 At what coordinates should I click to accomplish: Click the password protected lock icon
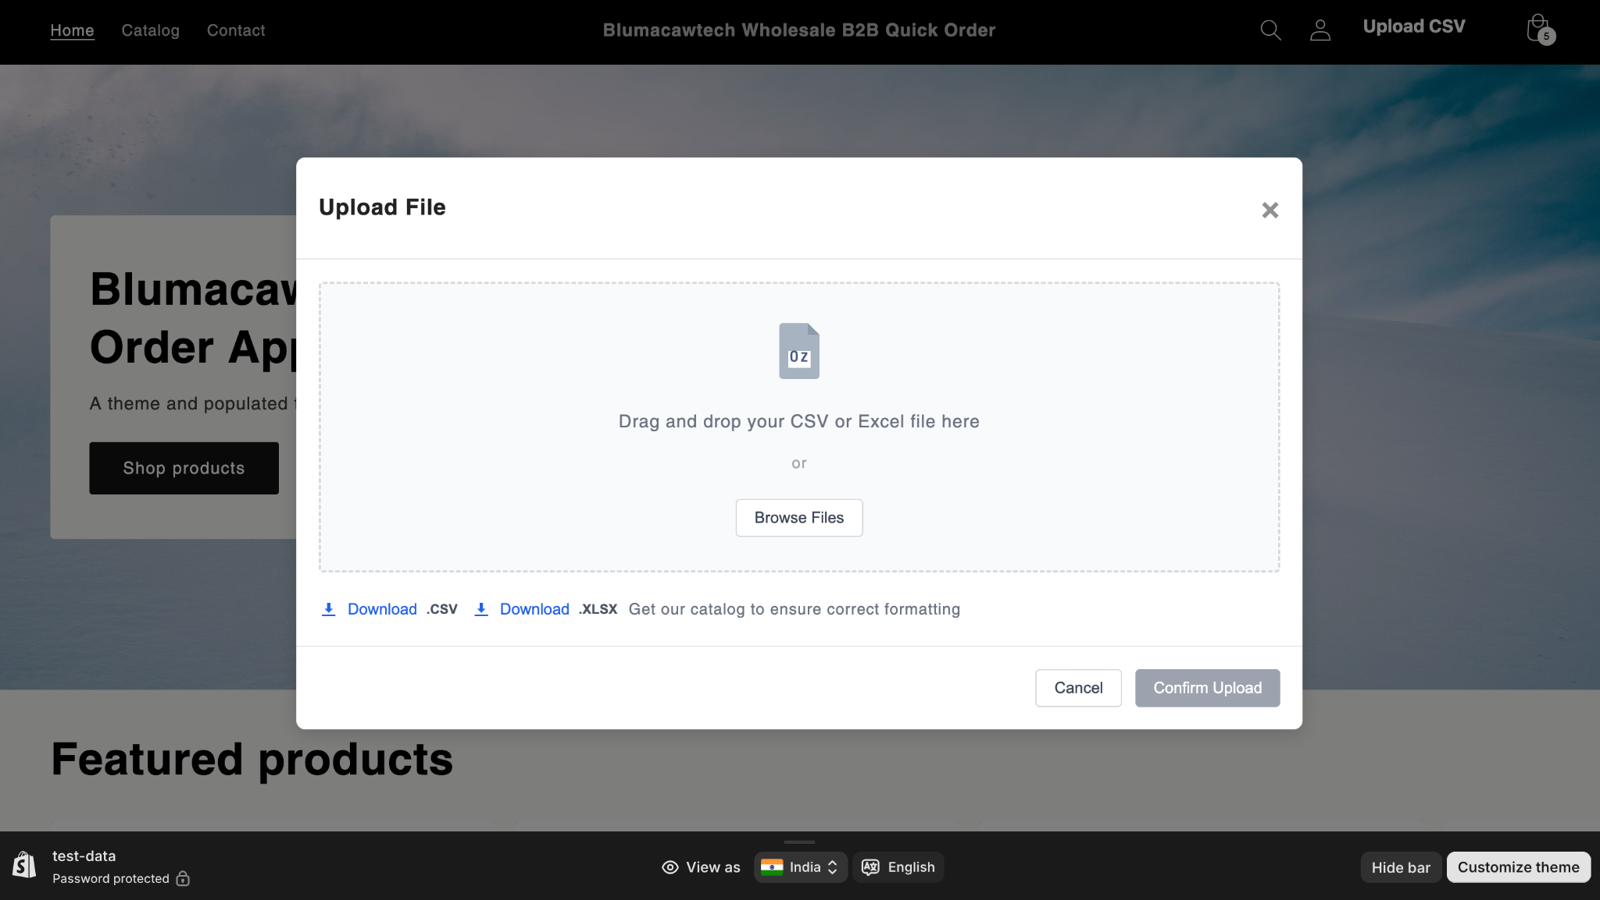tap(183, 879)
